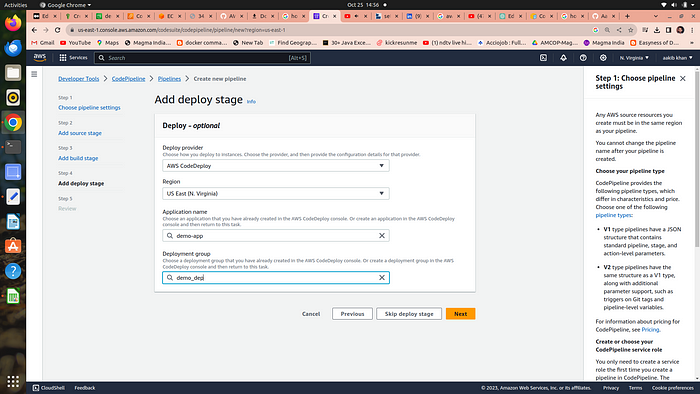Click the Chrome address bar URL
The image size is (700, 394).
pyautogui.click(x=181, y=30)
